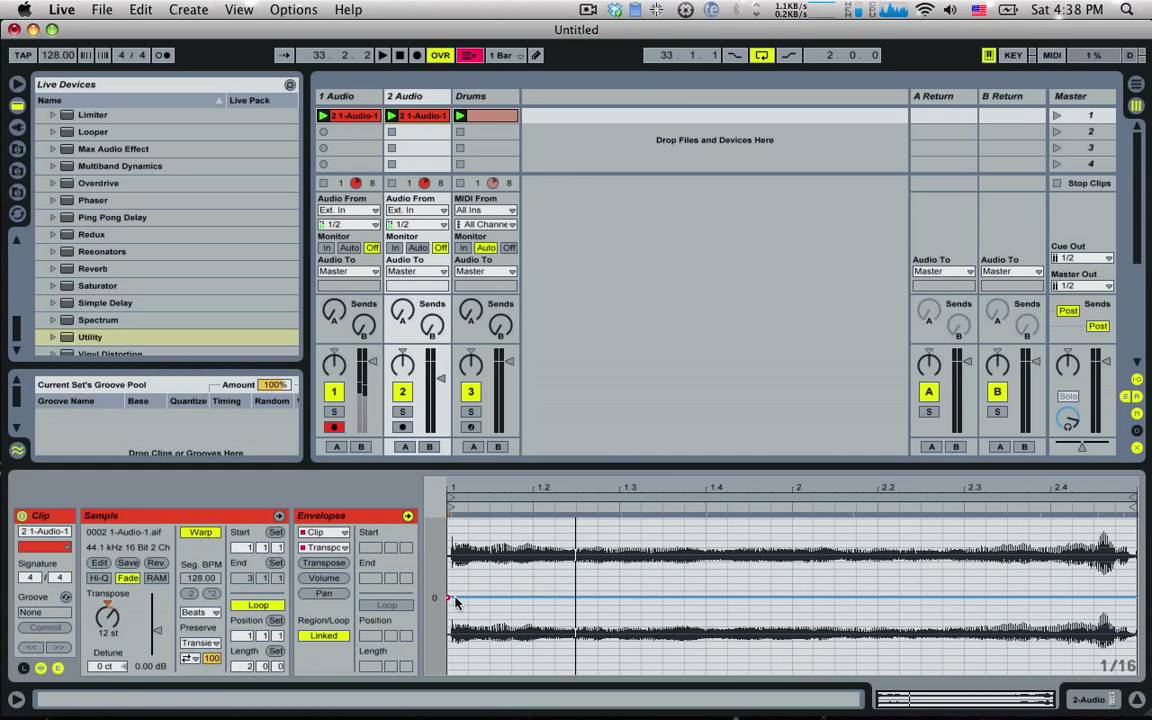Click the clip name field 2 1-Audio-1

pyautogui.click(x=45, y=532)
